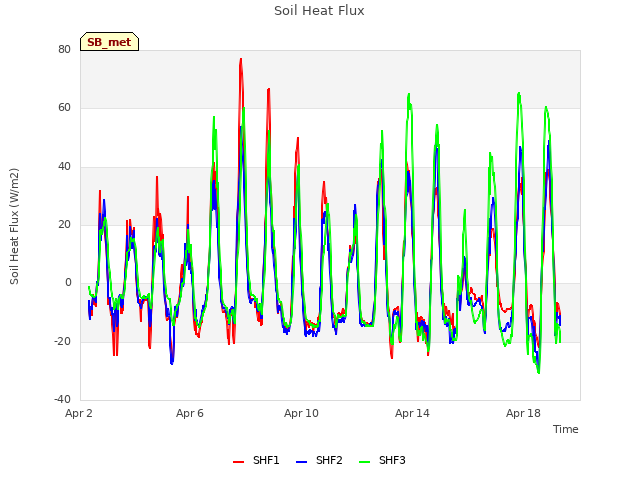This screenshot has height=480, width=640.
Task: Click the Apr 18 x-axis tick label
Action: pyautogui.click(x=523, y=413)
